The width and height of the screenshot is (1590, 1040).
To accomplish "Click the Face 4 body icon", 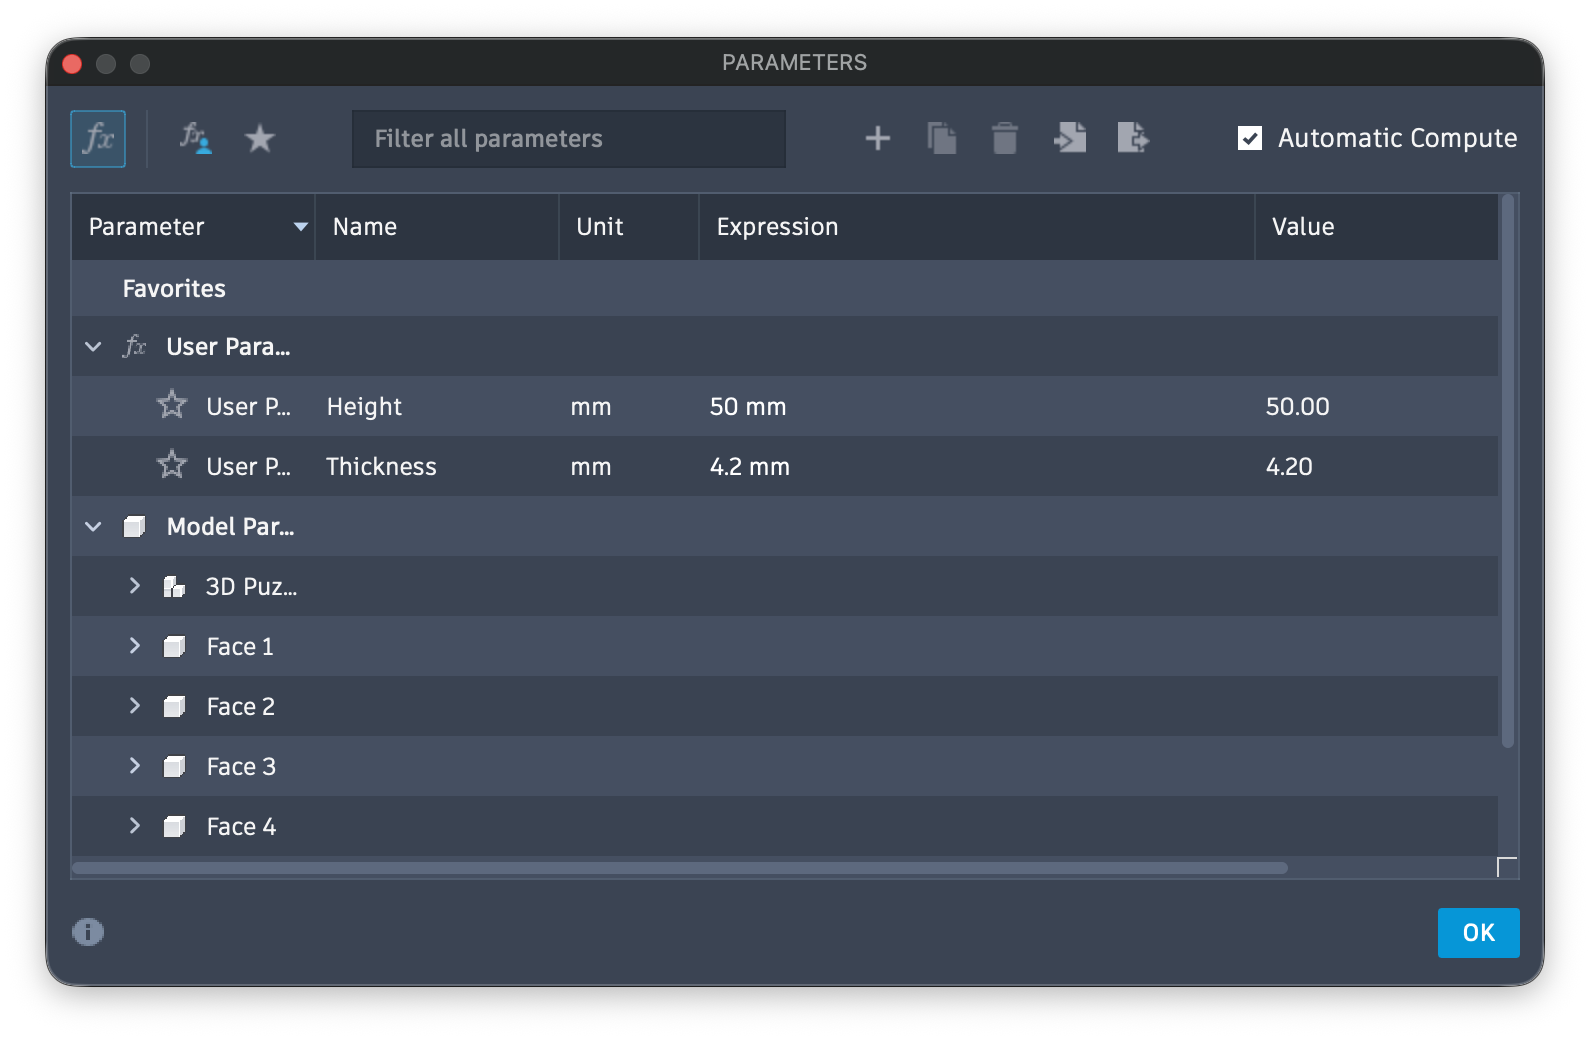I will 174,827.
